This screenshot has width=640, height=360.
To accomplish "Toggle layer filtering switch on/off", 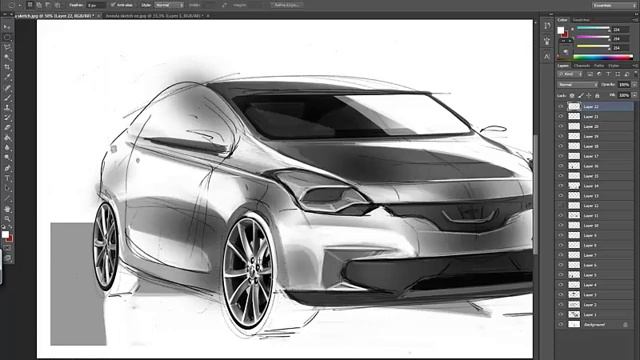I will click(635, 74).
